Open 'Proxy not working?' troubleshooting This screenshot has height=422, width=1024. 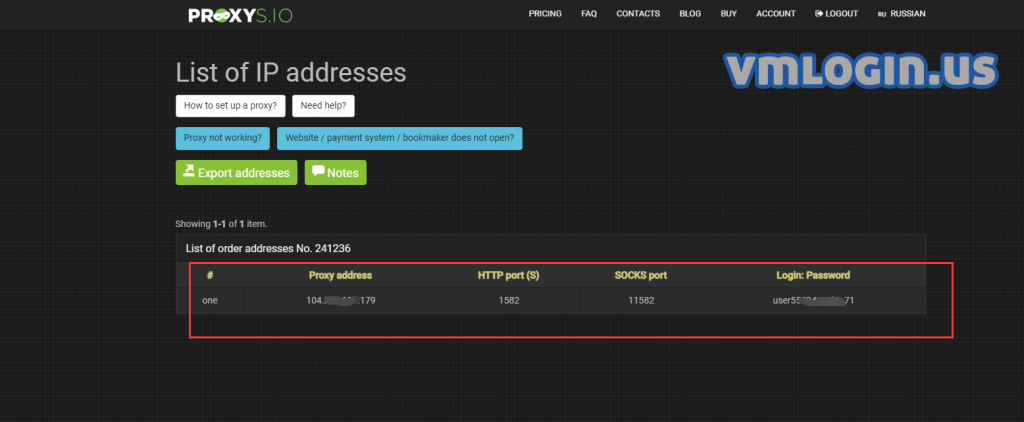click(x=223, y=138)
